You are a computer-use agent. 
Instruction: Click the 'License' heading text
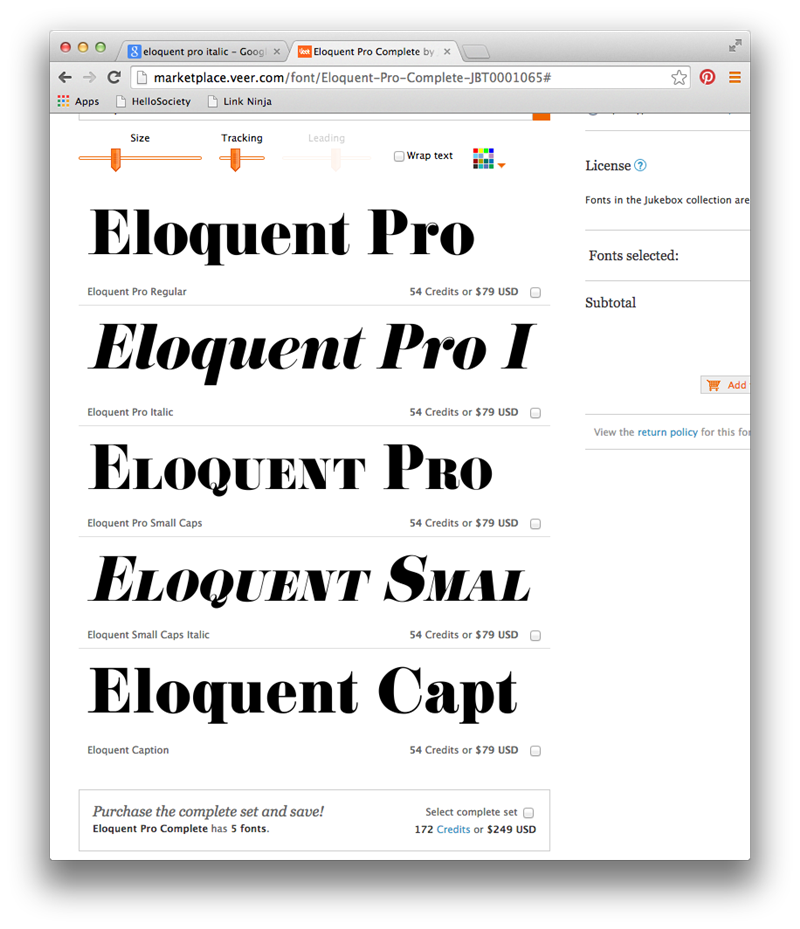click(608, 166)
